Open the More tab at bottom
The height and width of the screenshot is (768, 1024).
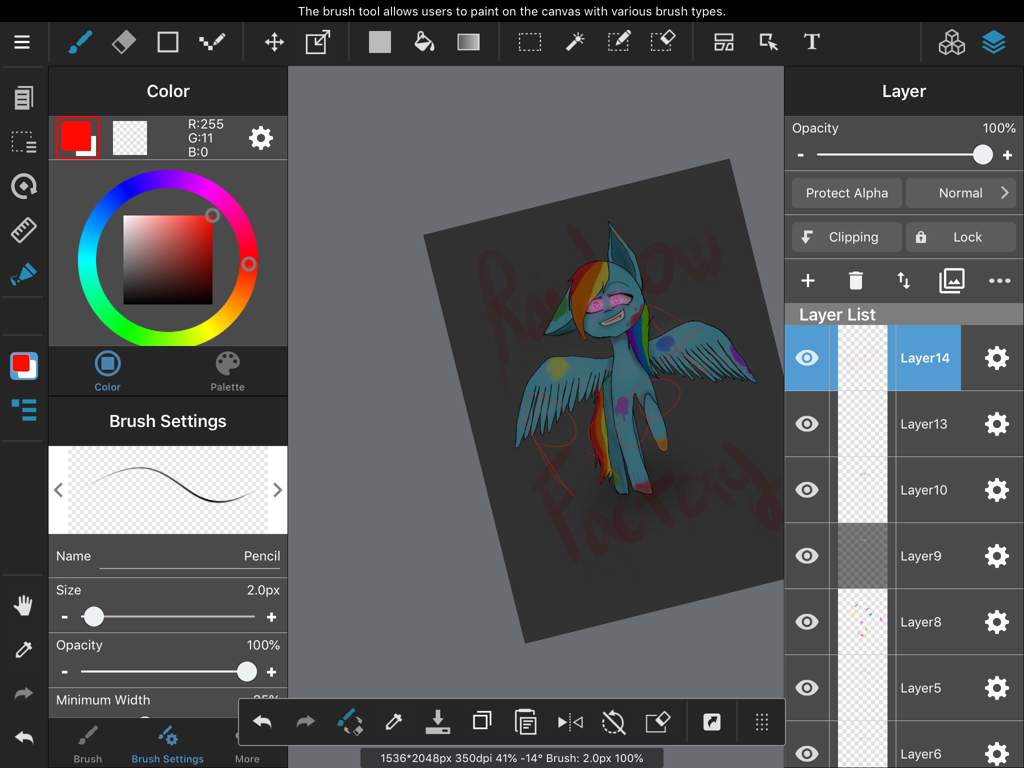(247, 744)
